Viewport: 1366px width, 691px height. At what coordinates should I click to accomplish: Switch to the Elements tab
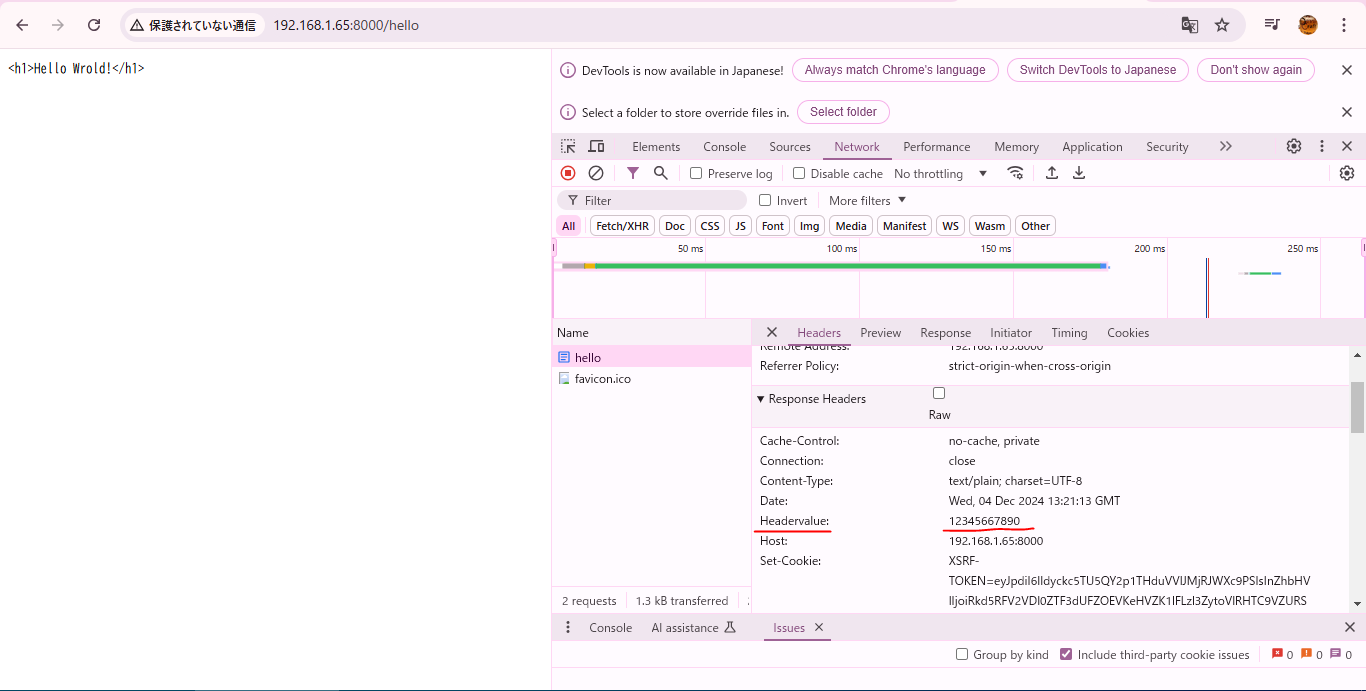click(x=656, y=146)
